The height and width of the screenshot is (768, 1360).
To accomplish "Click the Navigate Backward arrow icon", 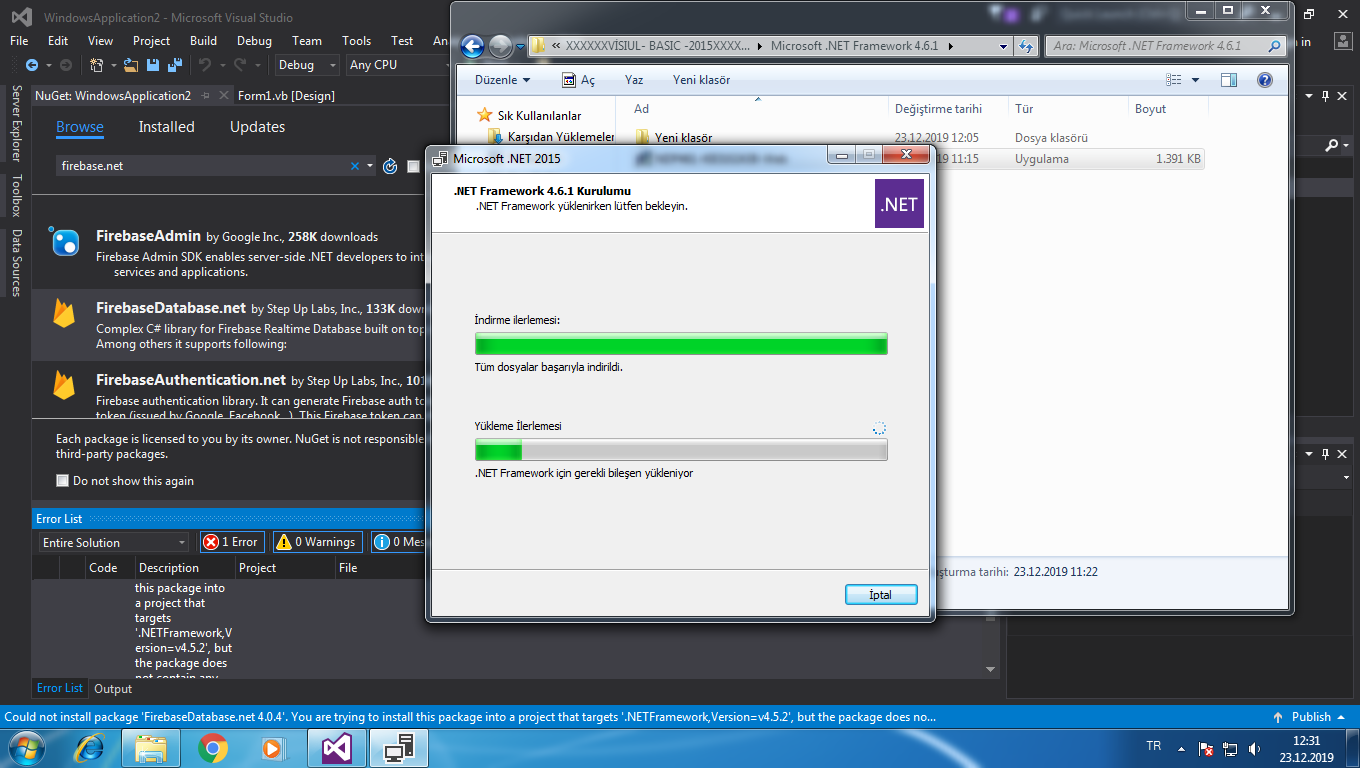I will tap(32, 63).
